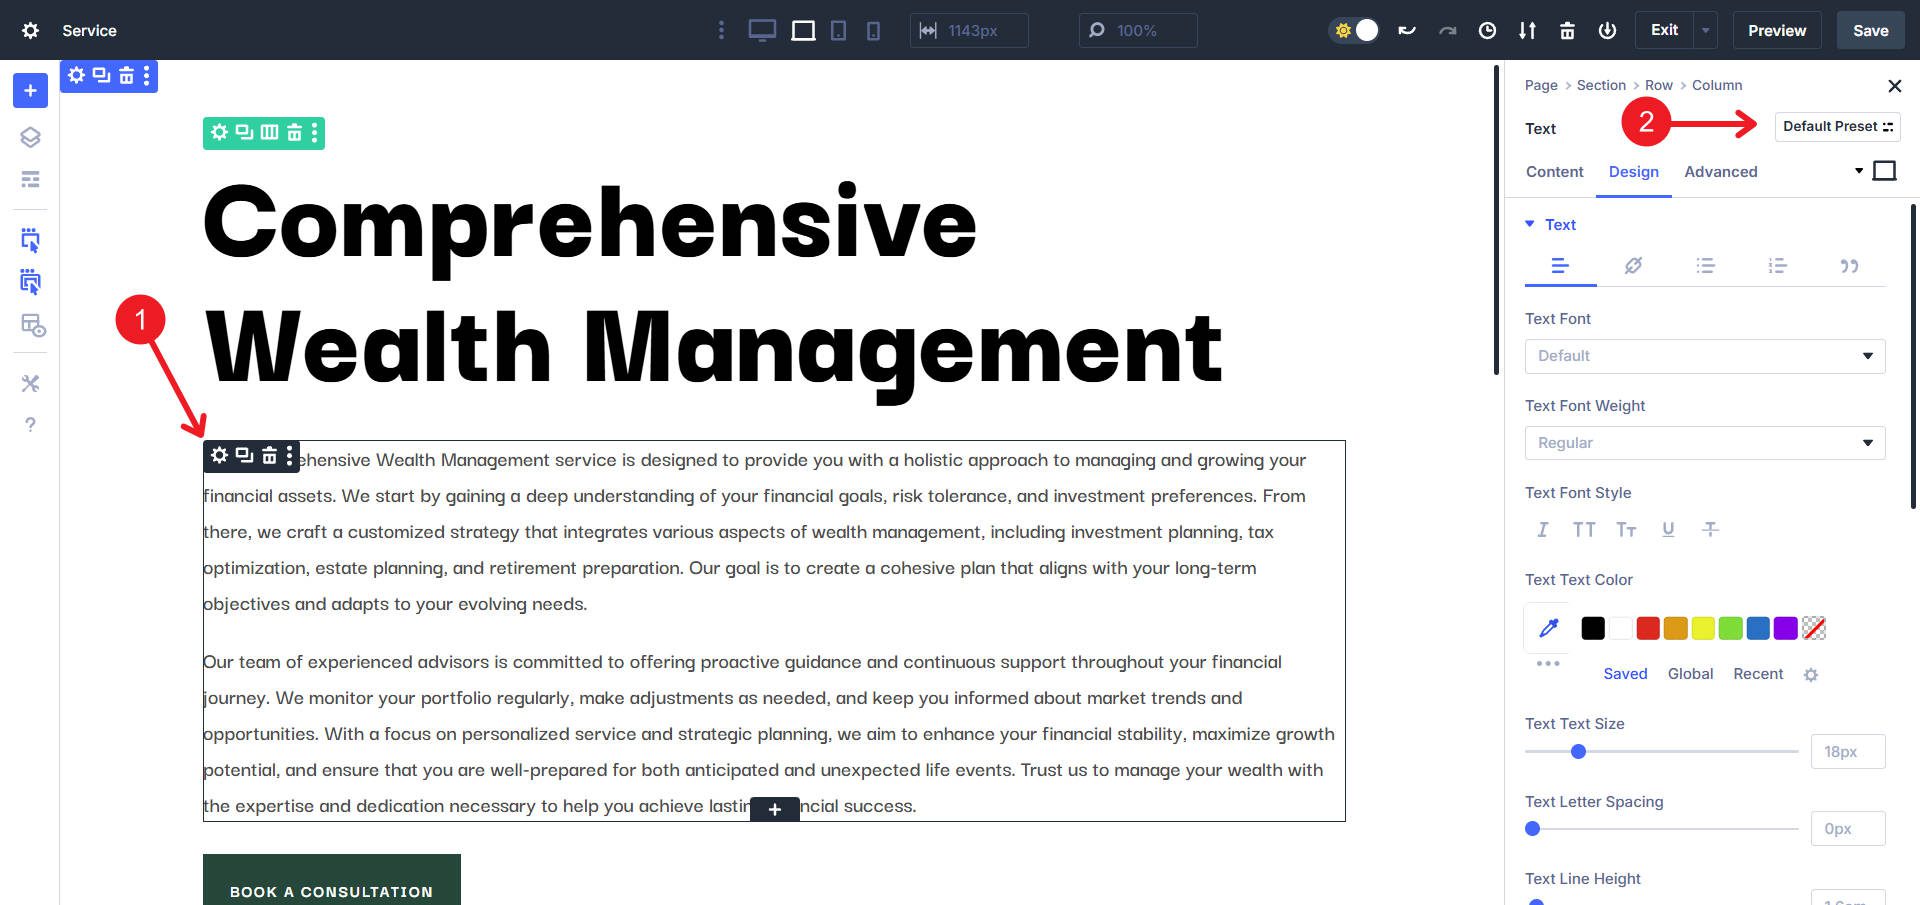Click the help question mark icon
Image resolution: width=1920 pixels, height=905 pixels.
click(x=30, y=425)
